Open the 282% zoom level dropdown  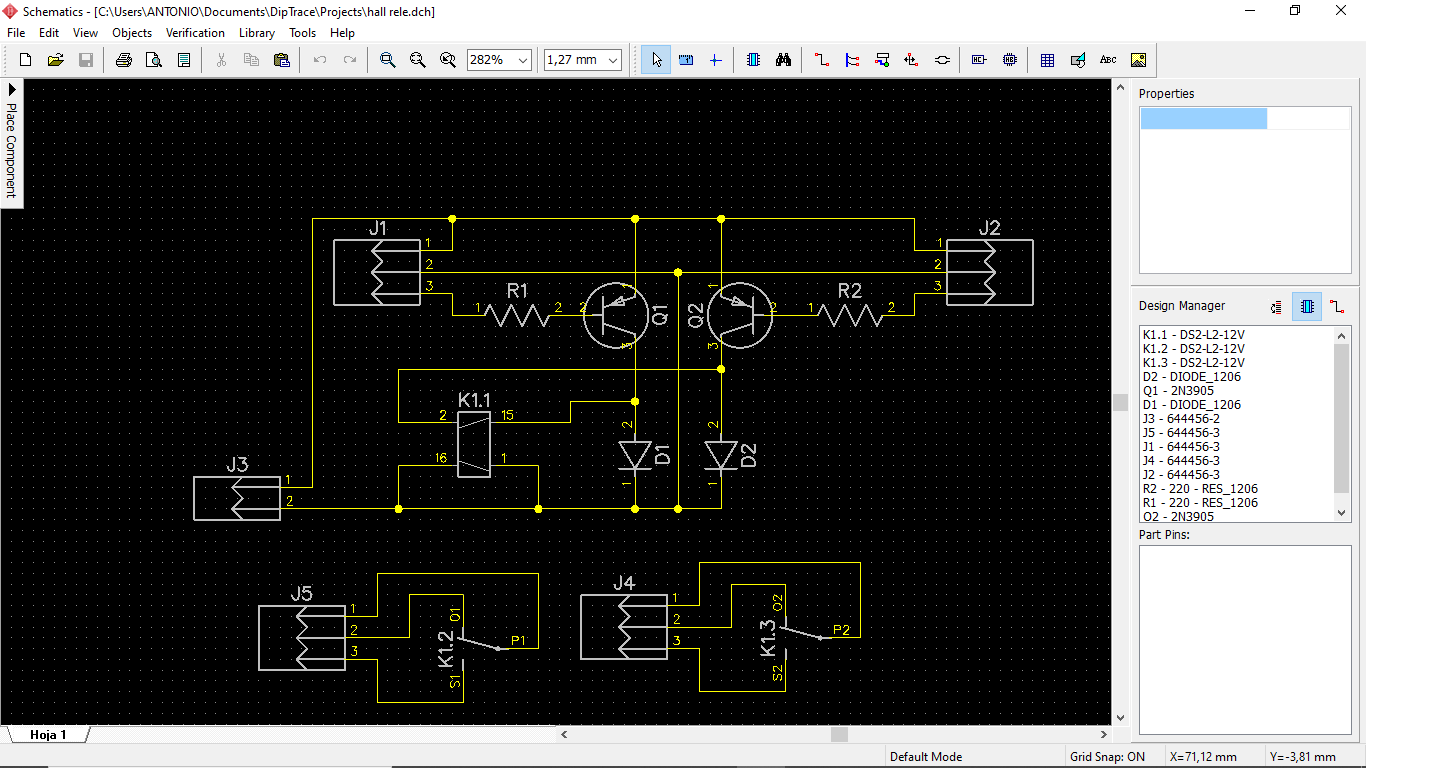point(523,60)
